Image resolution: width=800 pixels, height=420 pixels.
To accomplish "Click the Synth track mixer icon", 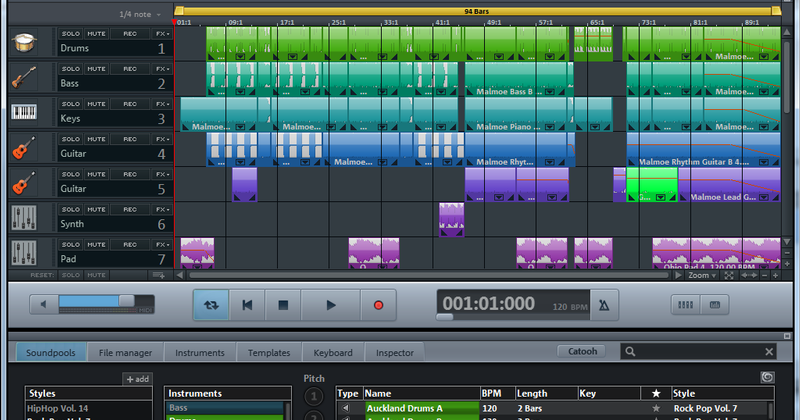I will coord(24,218).
